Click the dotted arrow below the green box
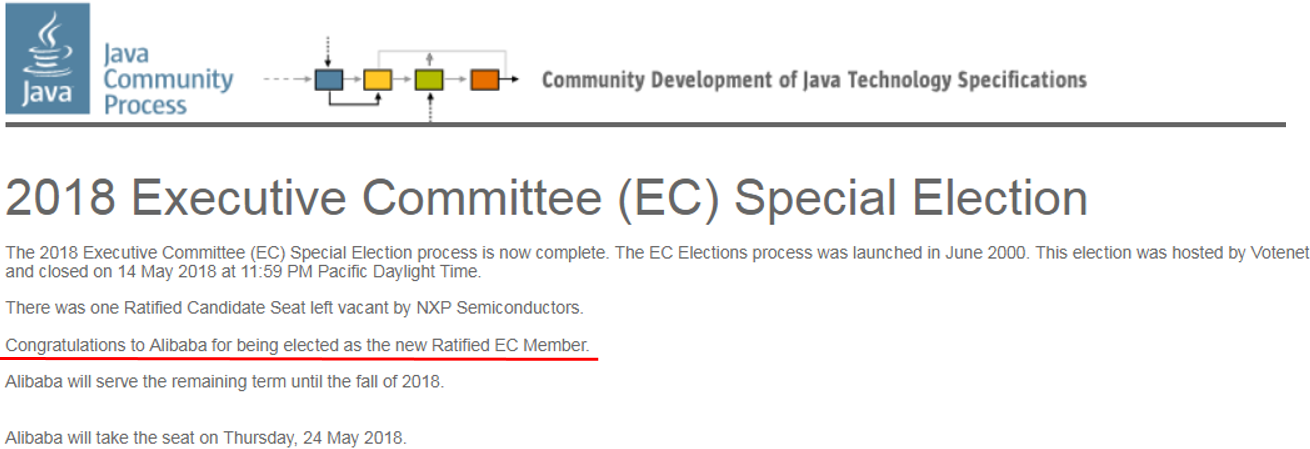 tap(429, 108)
